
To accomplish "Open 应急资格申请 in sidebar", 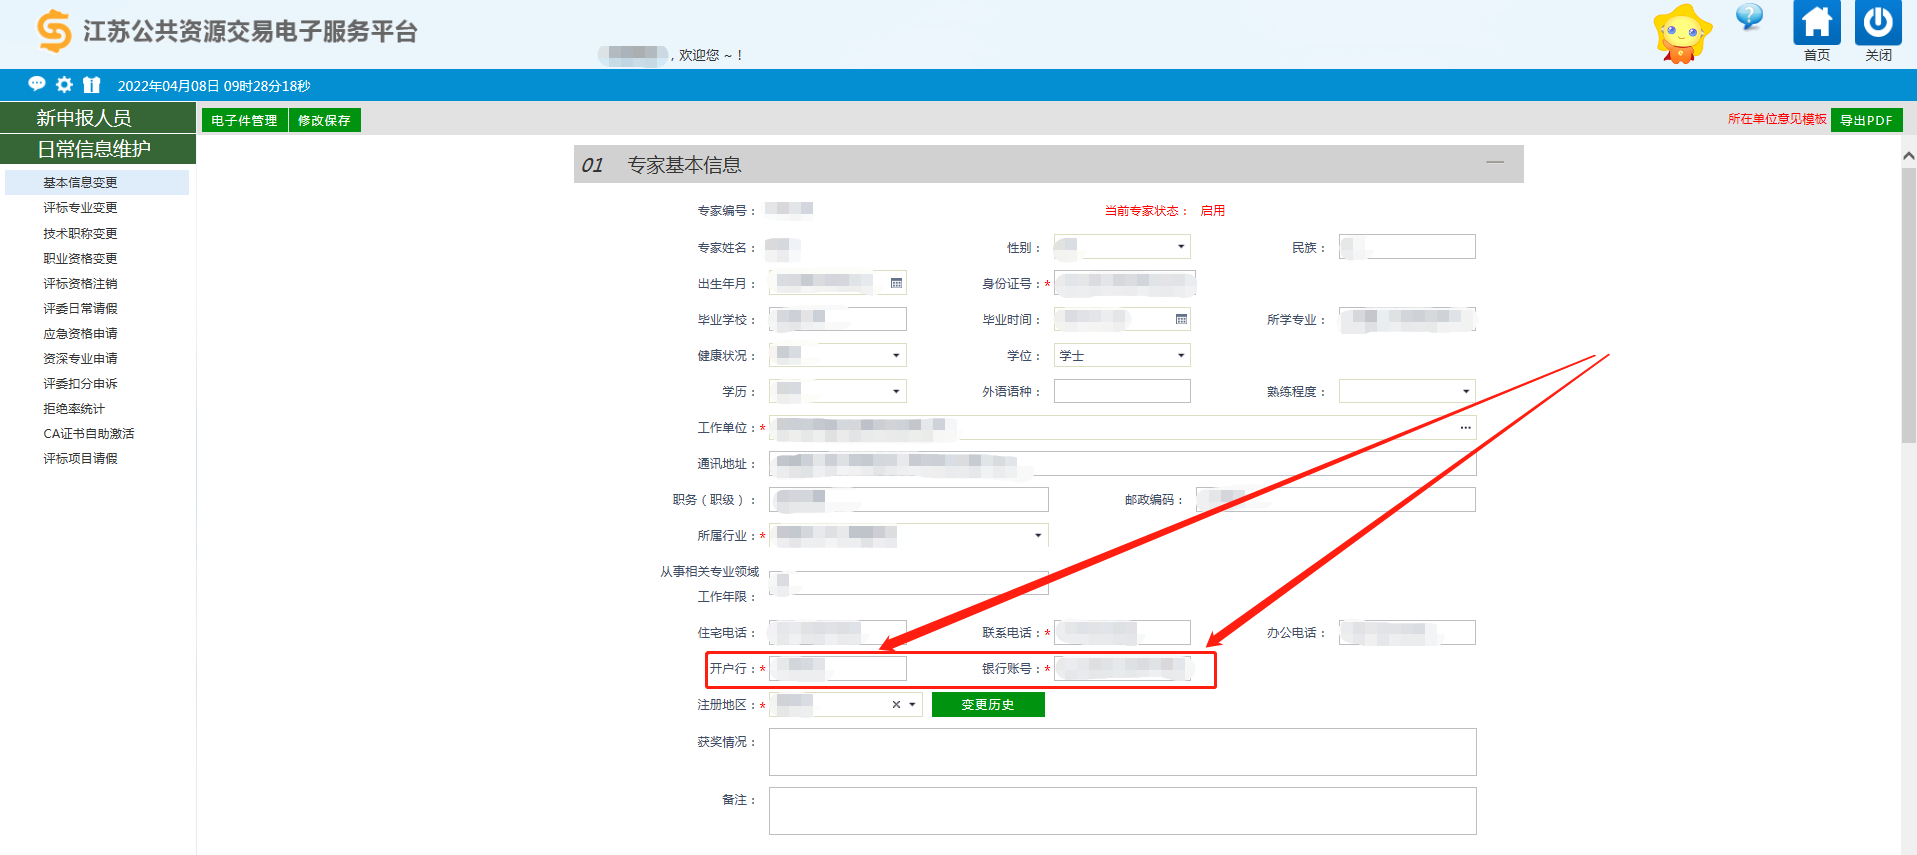I will pyautogui.click(x=80, y=333).
